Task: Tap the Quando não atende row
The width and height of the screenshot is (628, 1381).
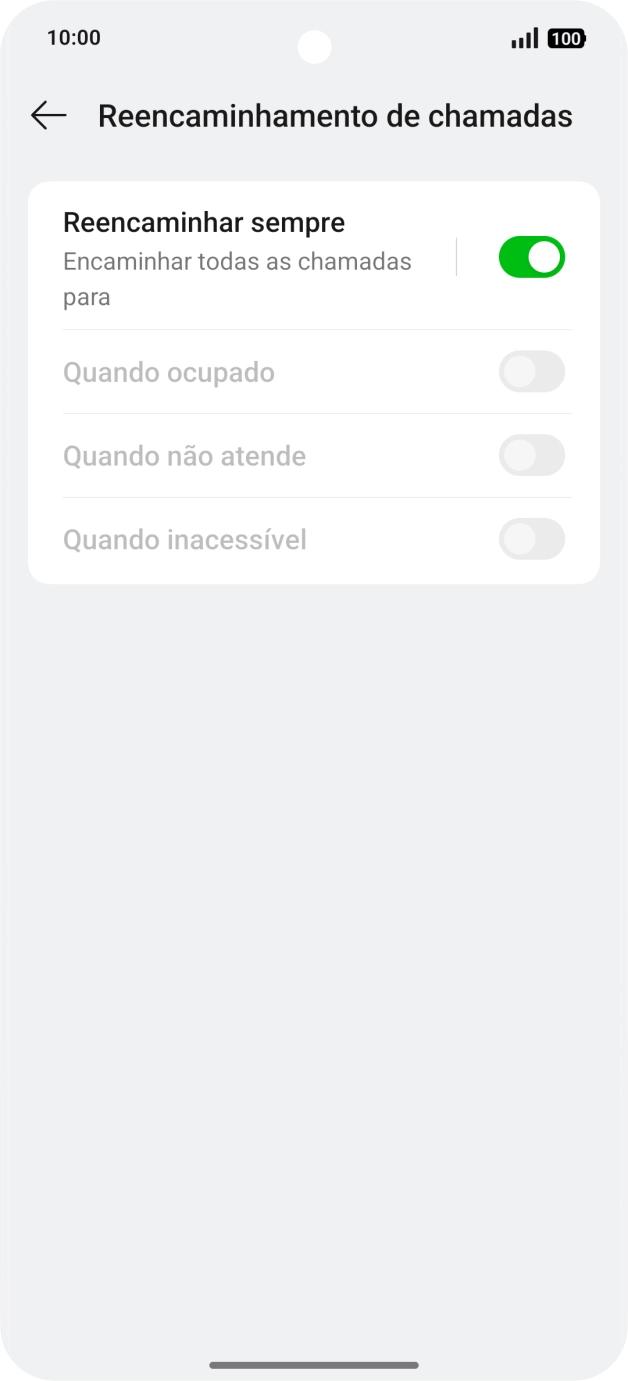Action: [184, 455]
